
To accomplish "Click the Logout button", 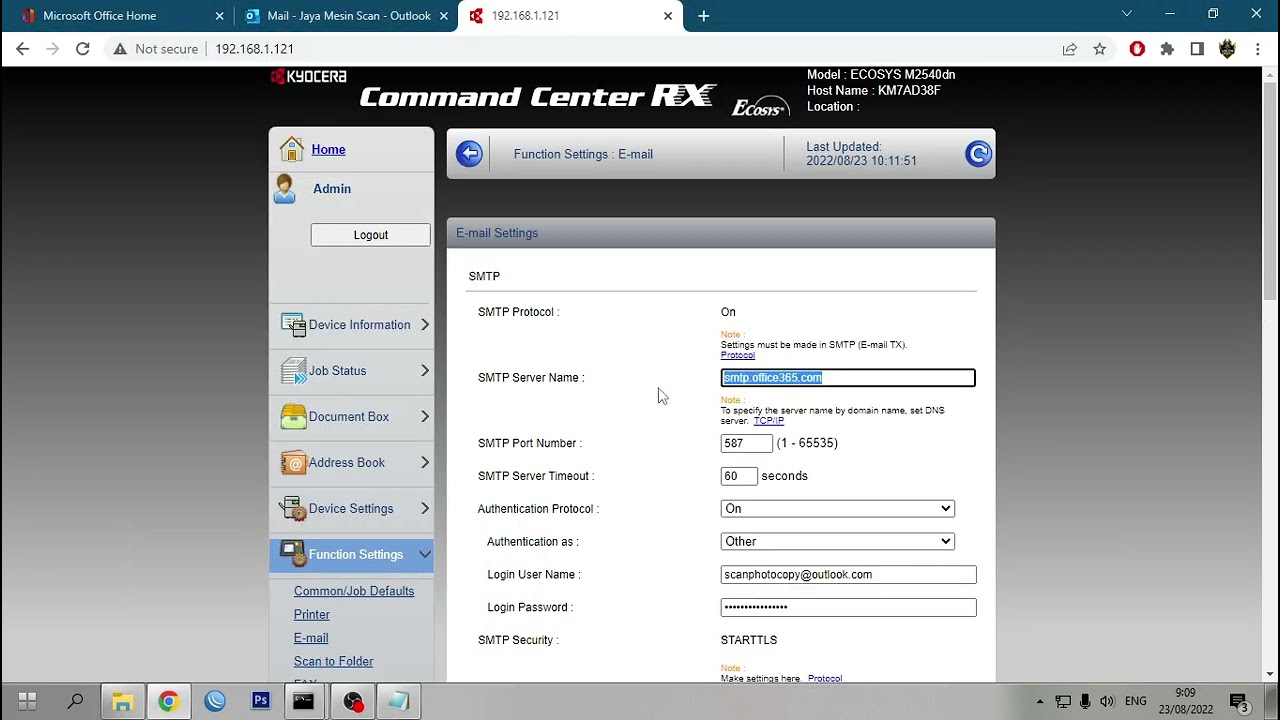I will tap(370, 235).
